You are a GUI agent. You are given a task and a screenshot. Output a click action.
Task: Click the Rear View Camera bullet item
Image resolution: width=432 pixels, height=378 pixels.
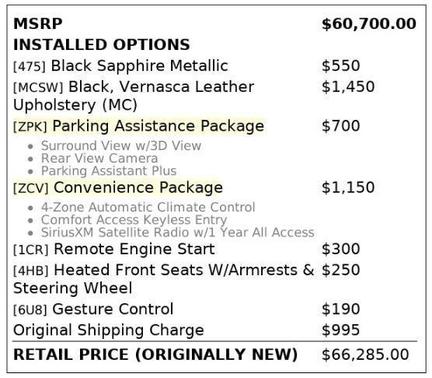(x=99, y=158)
